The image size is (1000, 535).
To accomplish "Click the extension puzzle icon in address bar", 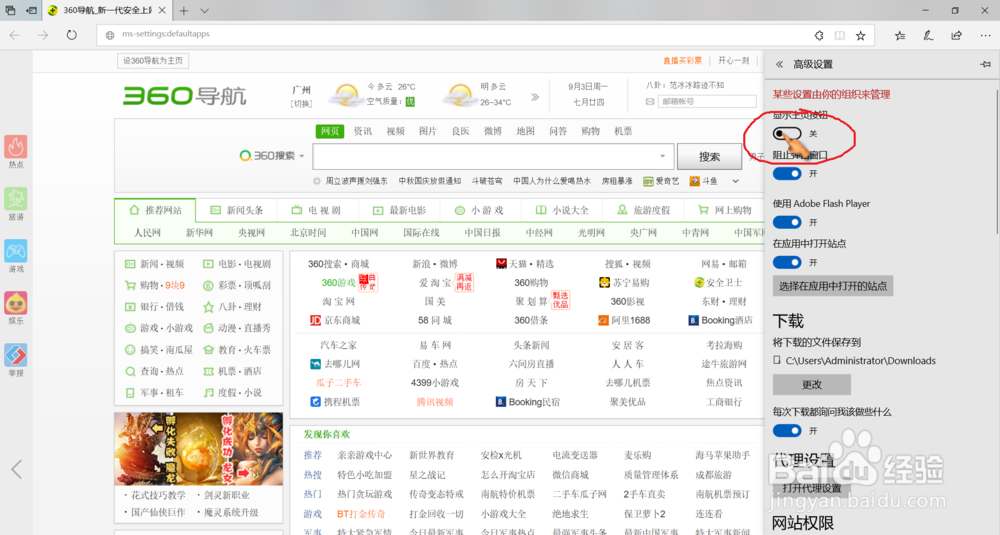I will point(819,36).
